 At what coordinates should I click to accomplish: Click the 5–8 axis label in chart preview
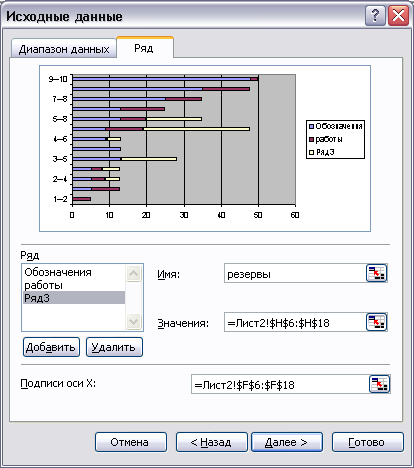[x=60, y=119]
